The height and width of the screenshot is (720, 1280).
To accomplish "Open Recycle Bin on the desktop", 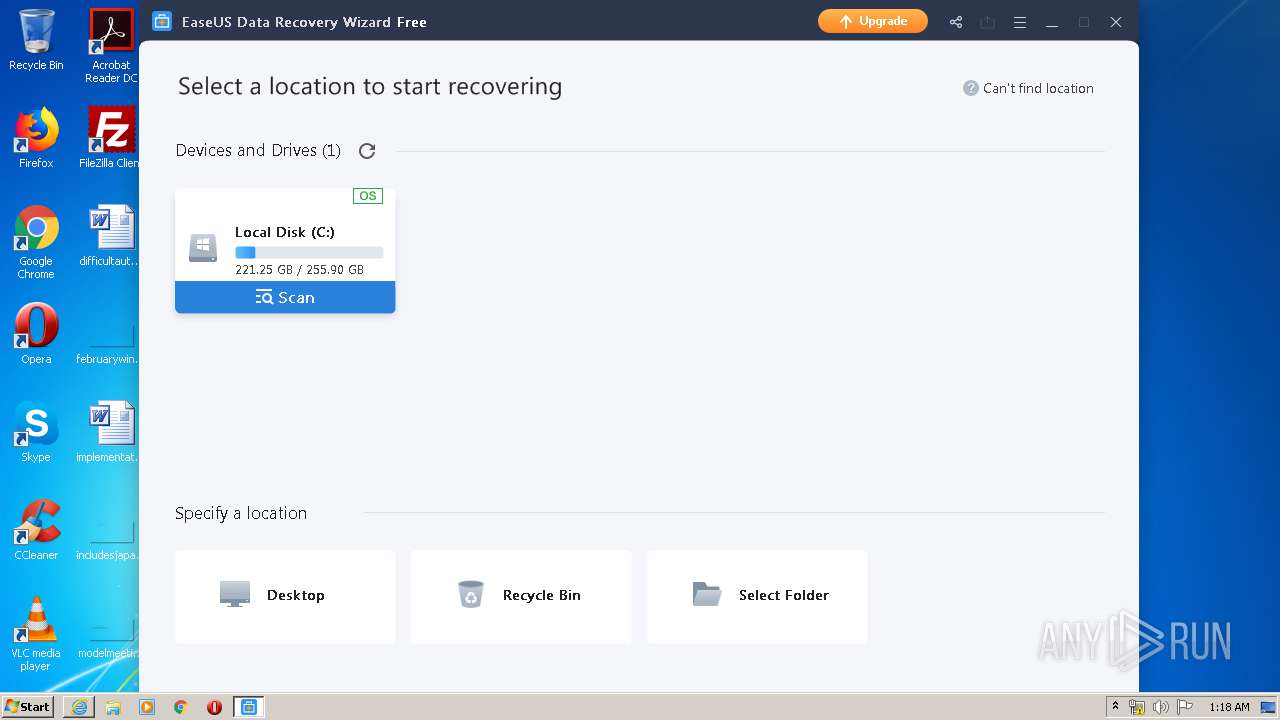I will (x=36, y=40).
